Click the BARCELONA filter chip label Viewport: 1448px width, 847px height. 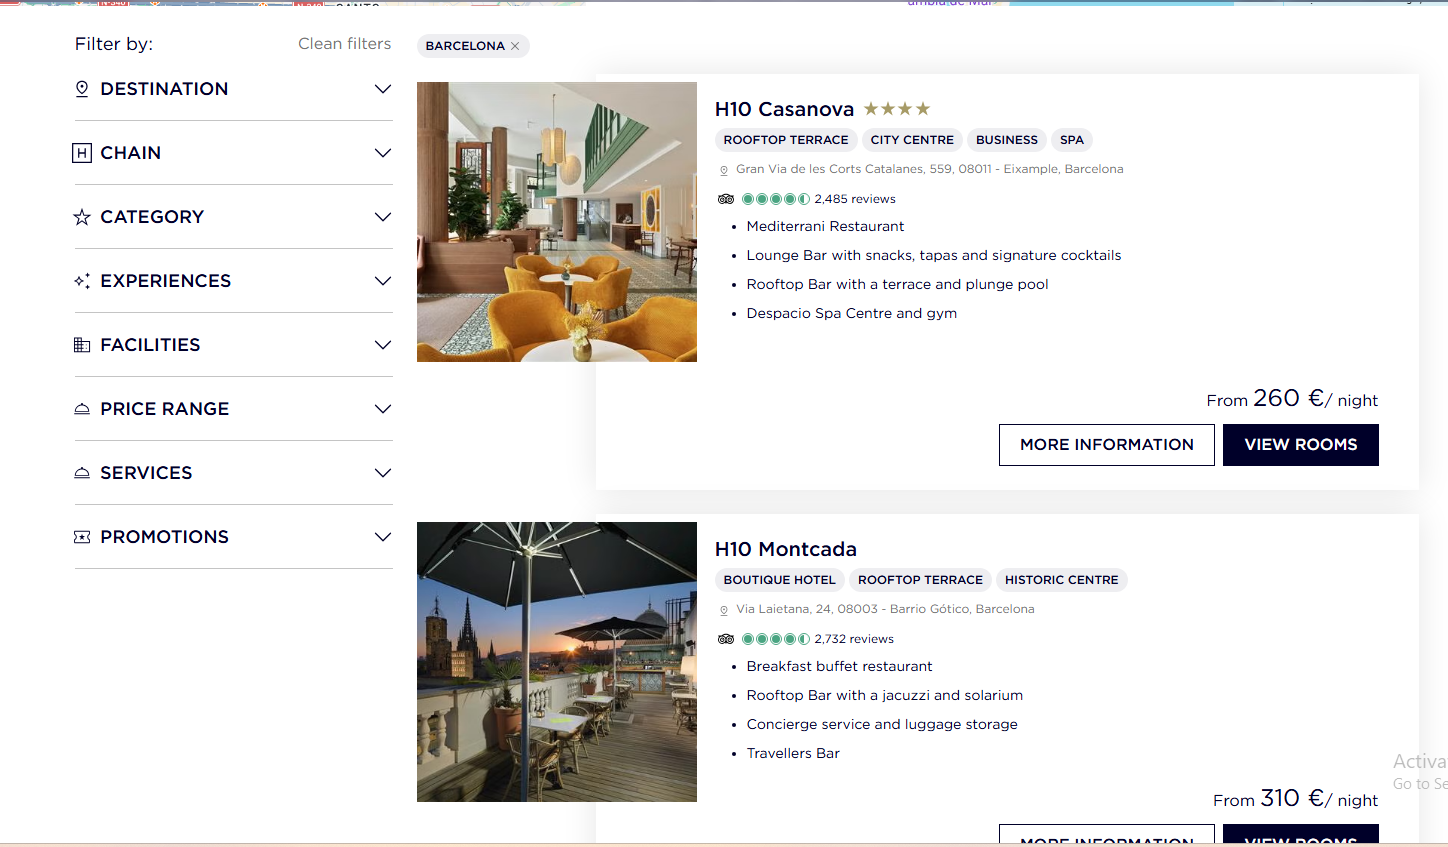coord(465,46)
